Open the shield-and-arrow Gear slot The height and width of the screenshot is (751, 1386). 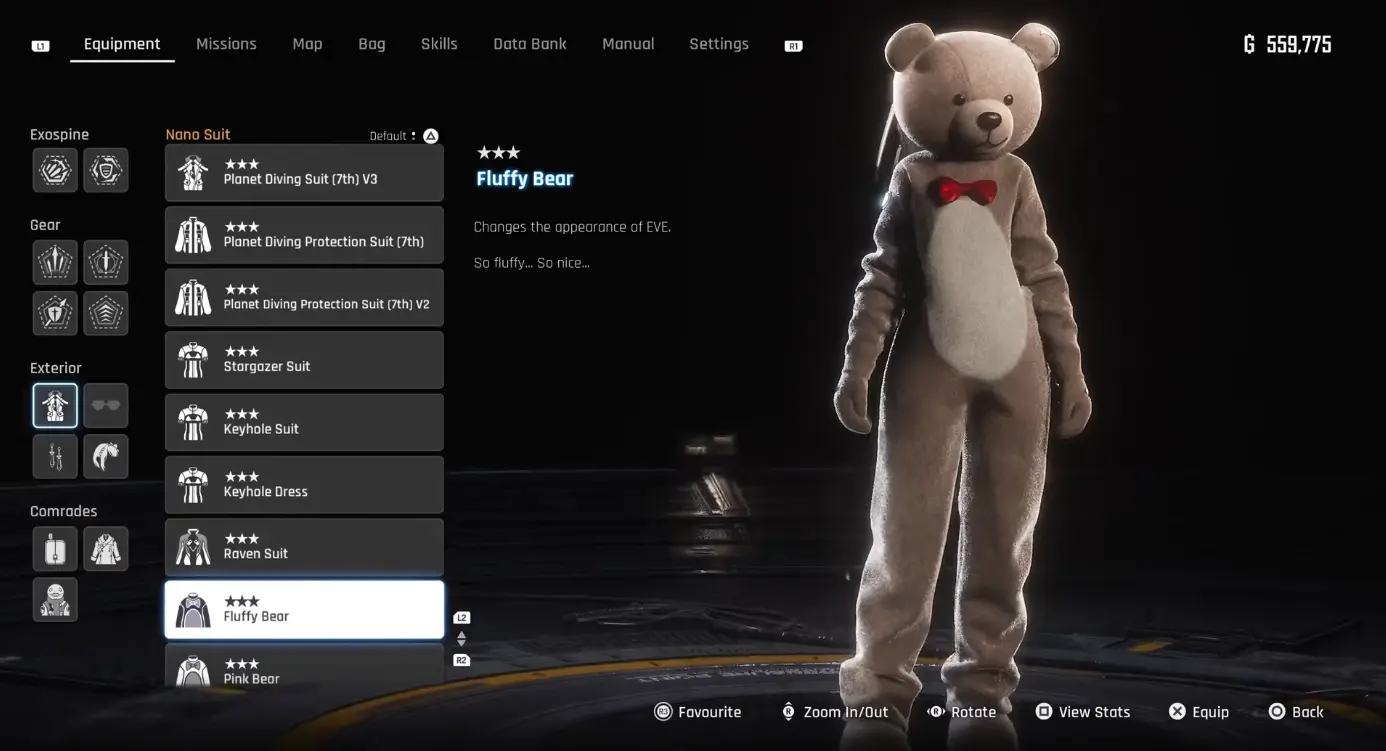point(55,313)
